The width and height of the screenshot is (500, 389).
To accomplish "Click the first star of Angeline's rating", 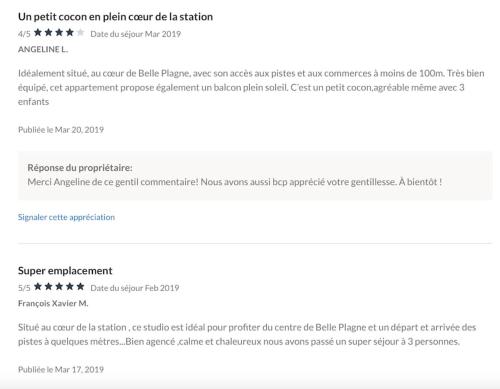I will tap(38, 33).
